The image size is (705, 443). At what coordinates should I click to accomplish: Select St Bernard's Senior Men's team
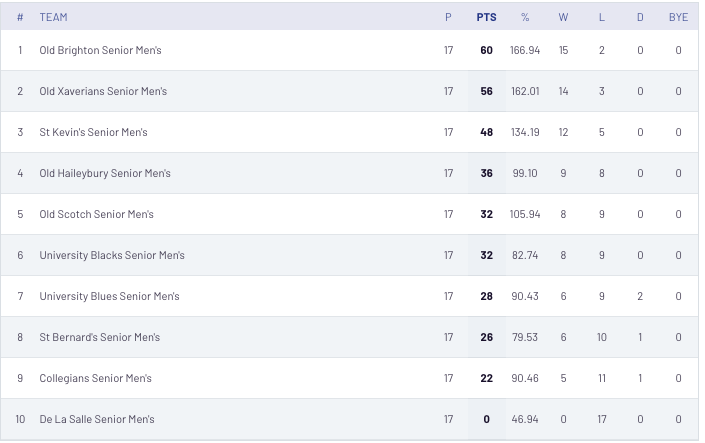click(x=99, y=337)
